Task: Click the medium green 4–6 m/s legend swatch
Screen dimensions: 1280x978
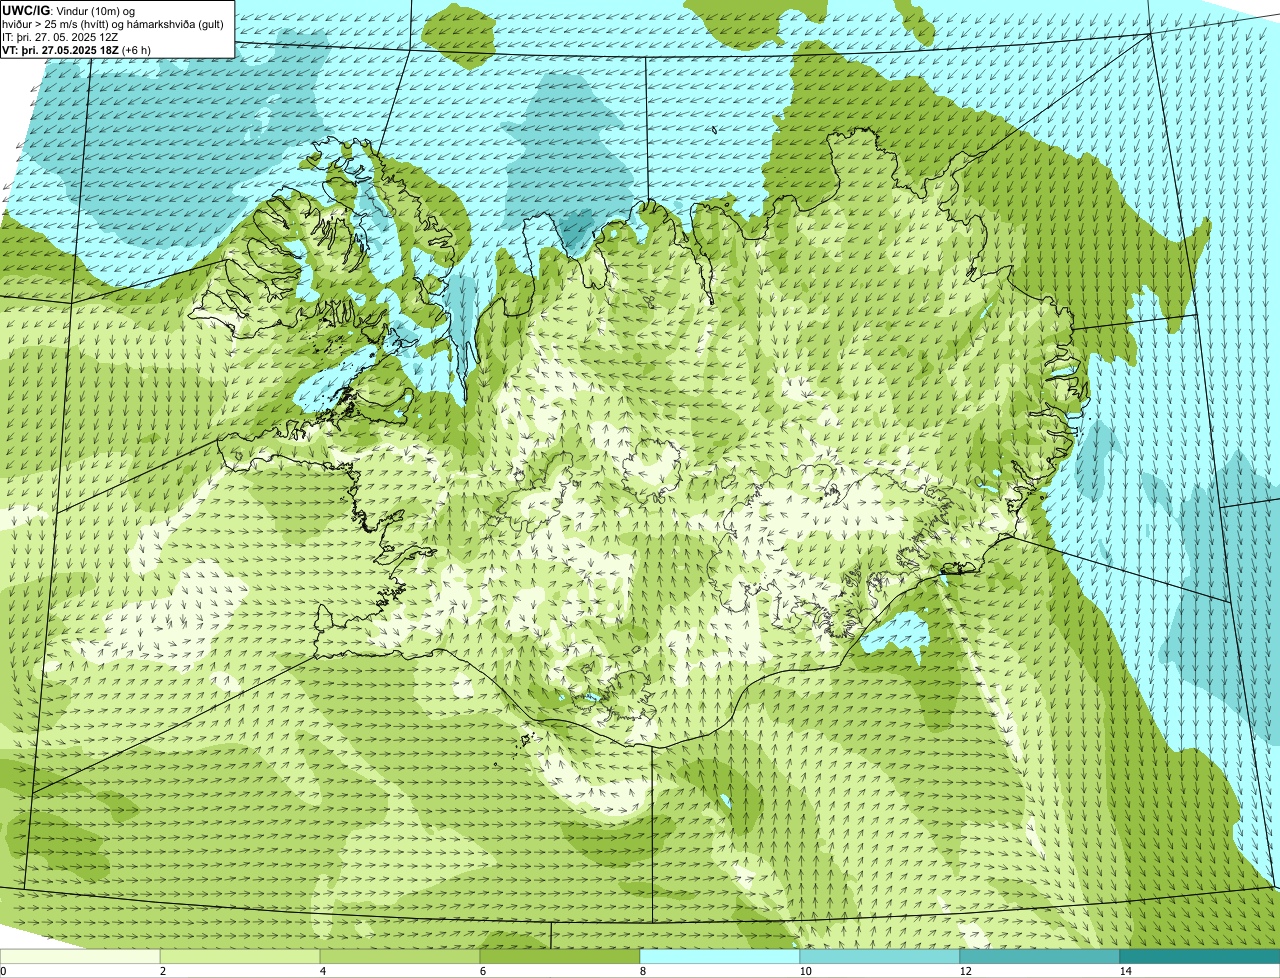Action: click(x=400, y=956)
